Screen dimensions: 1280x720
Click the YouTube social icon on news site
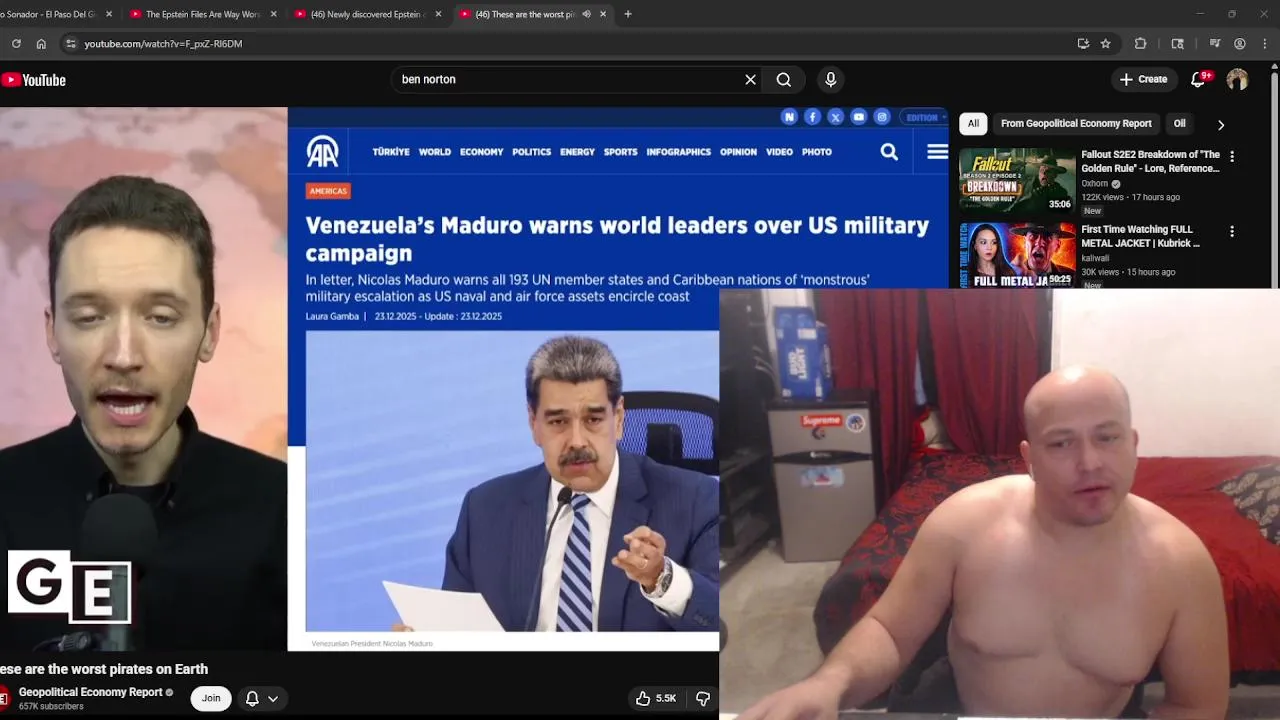858,117
